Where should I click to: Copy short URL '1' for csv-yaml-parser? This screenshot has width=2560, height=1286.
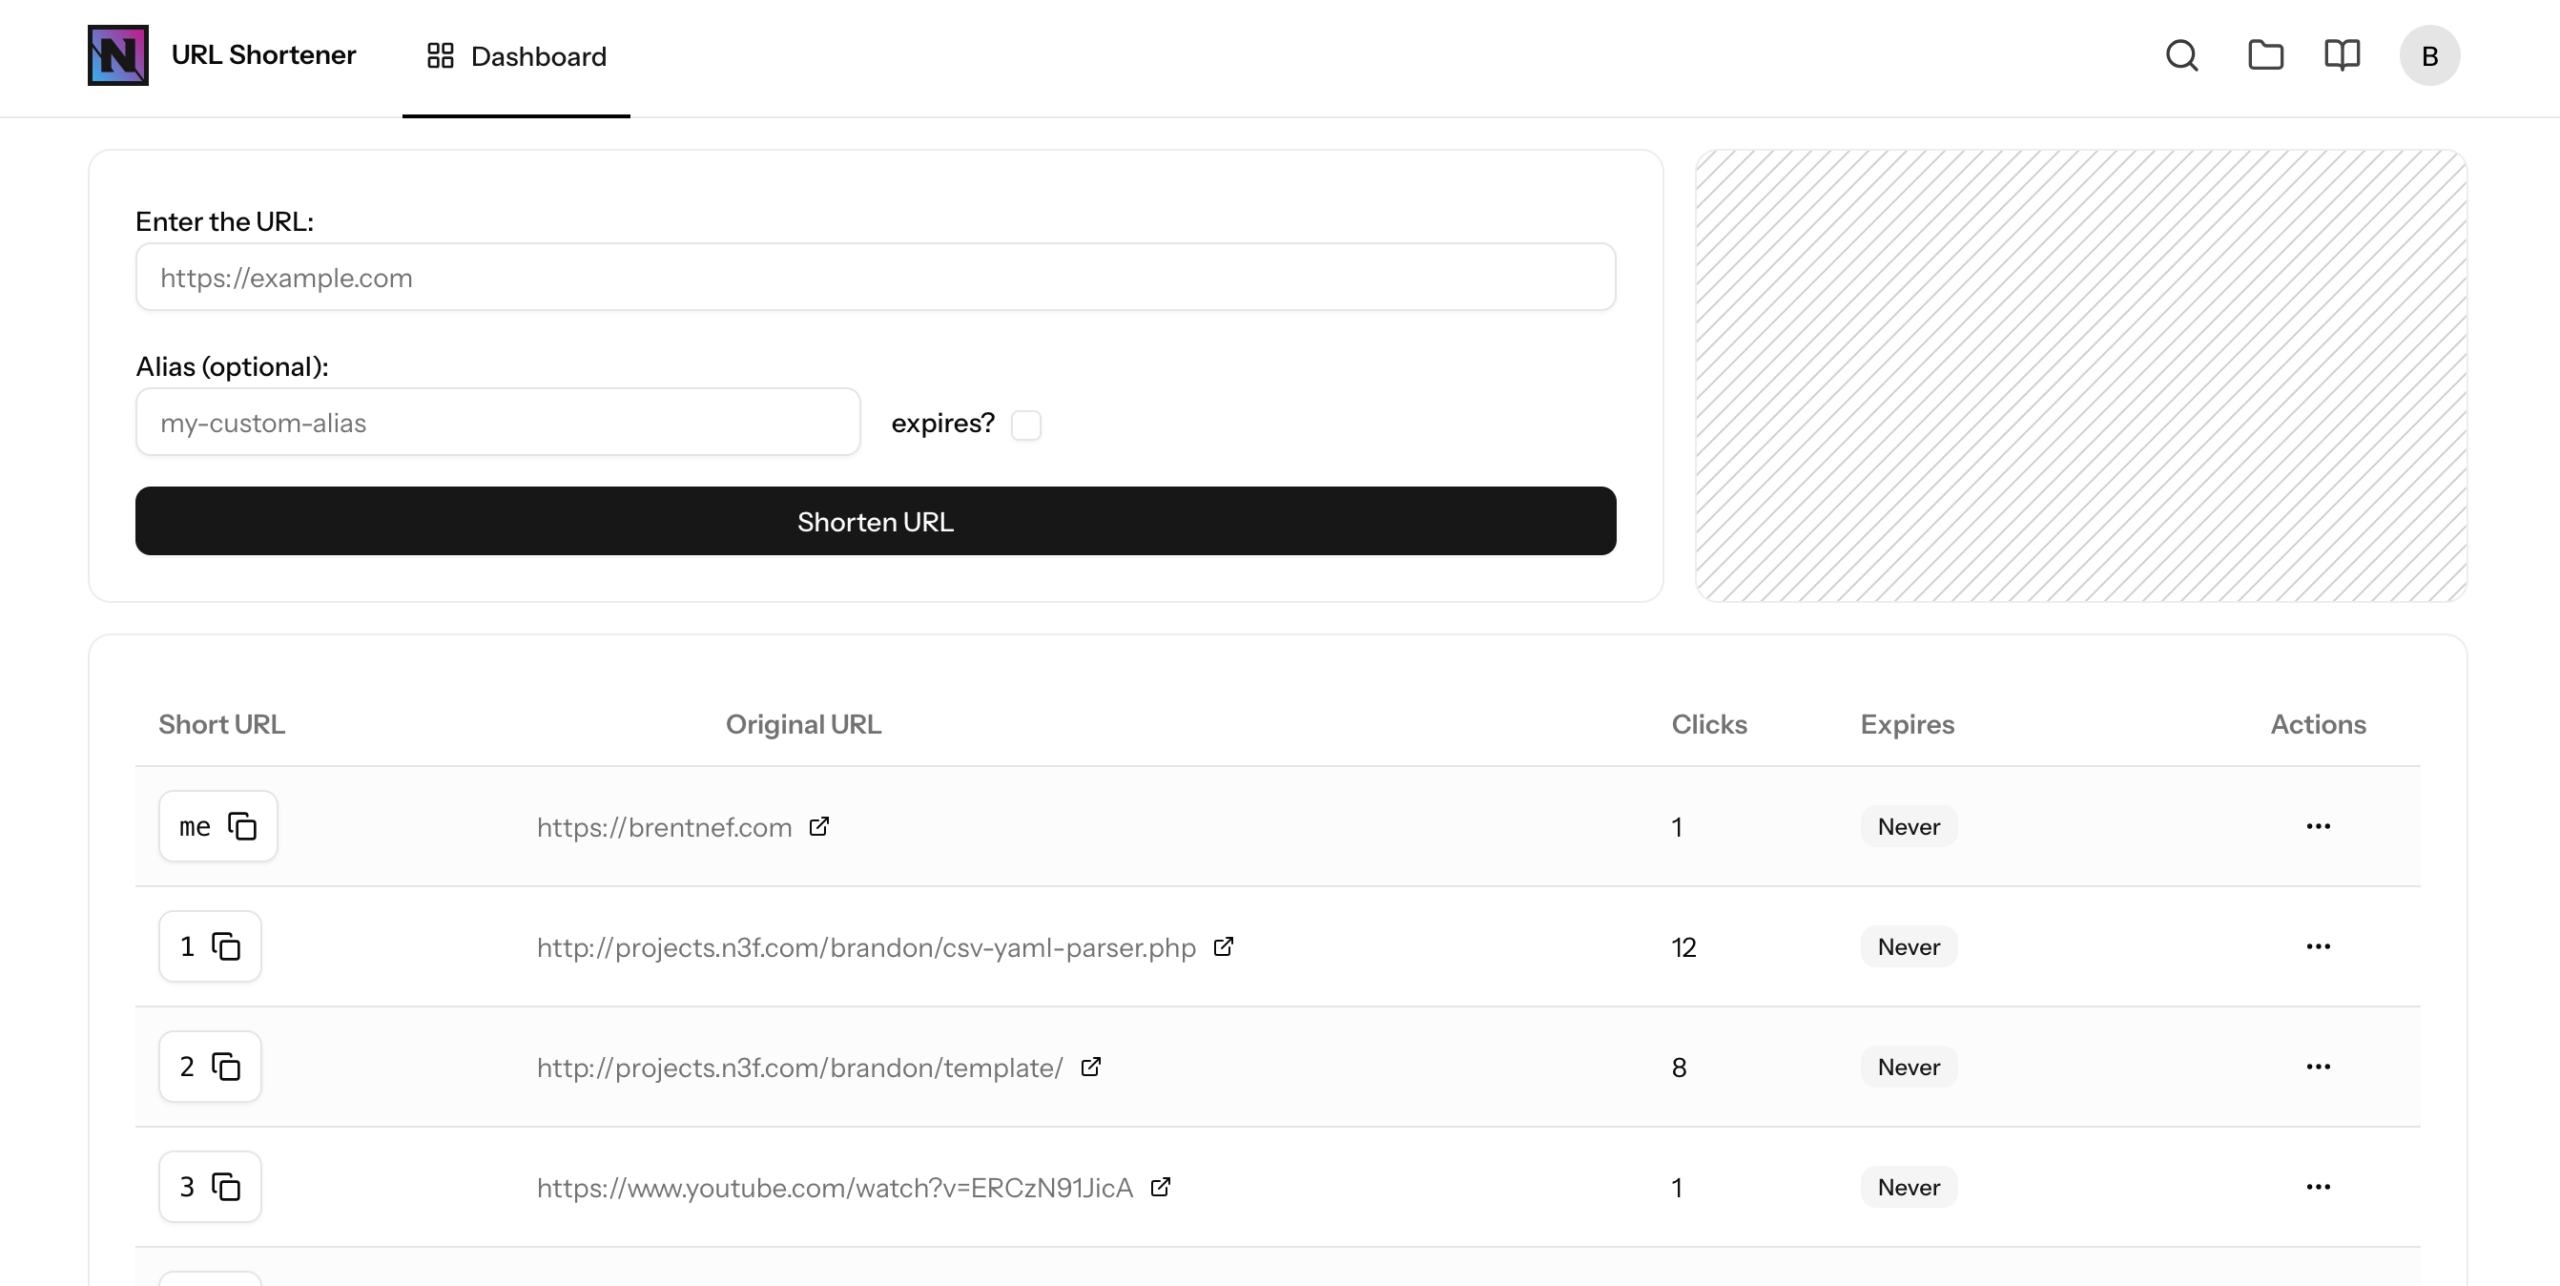[226, 946]
